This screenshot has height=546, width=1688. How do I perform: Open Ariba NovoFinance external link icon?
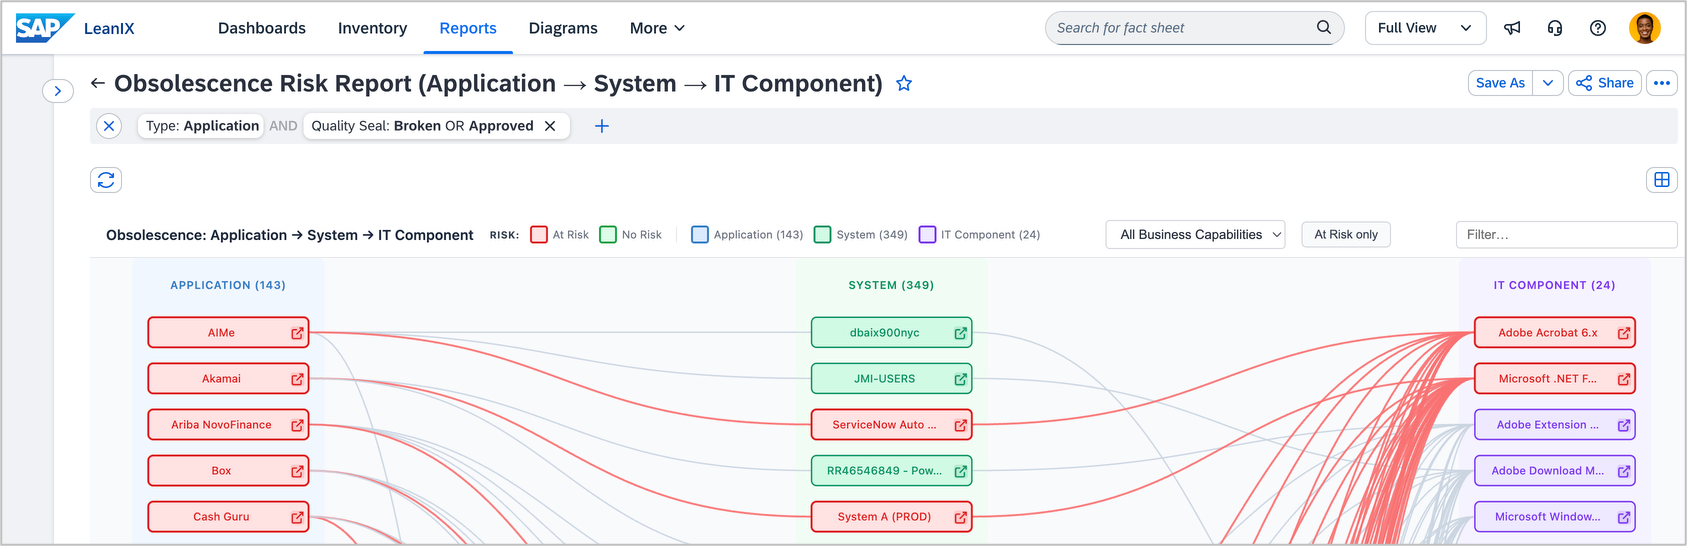297,425
